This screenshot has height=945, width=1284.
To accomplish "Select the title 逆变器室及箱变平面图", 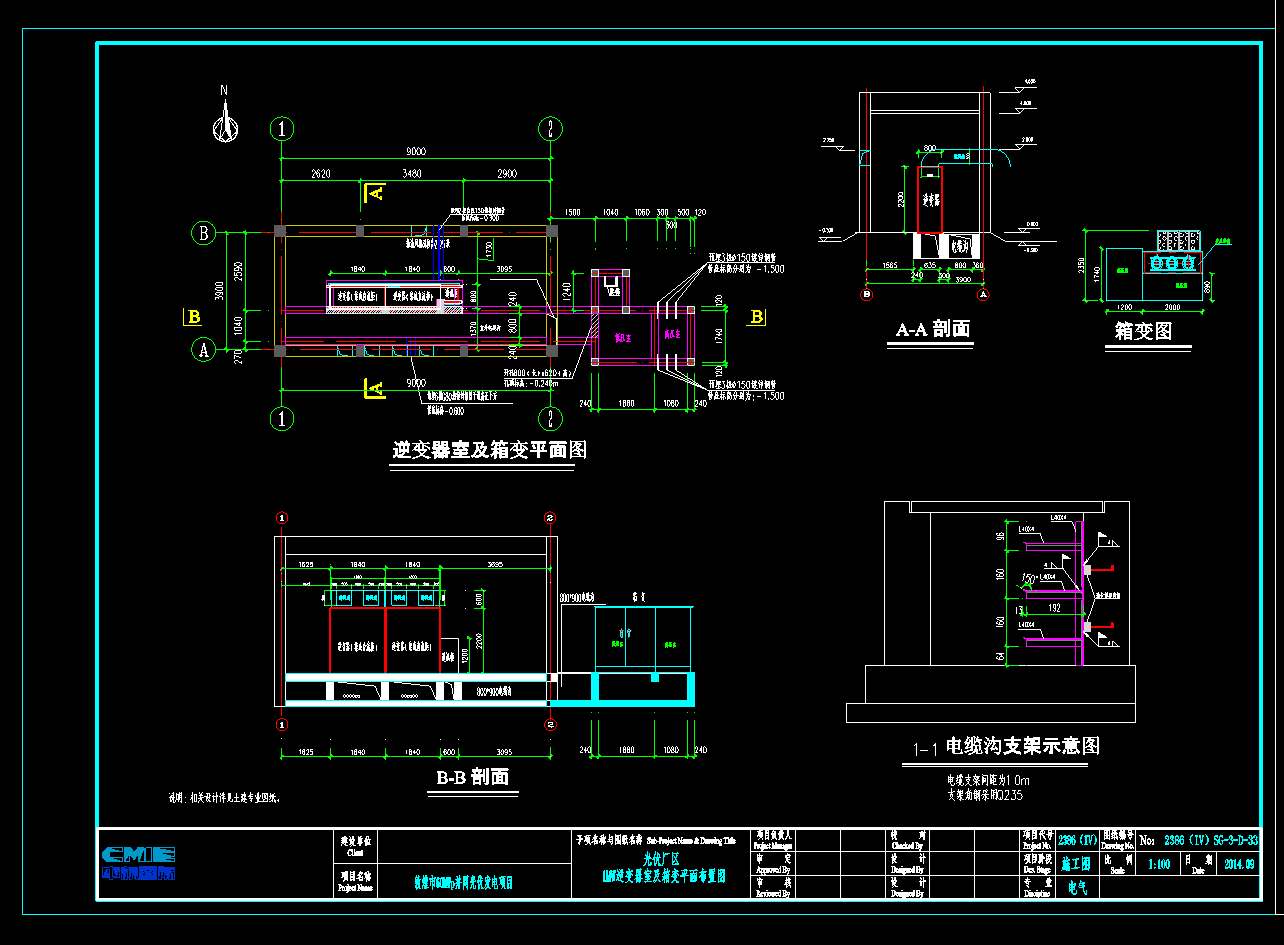I will [490, 450].
